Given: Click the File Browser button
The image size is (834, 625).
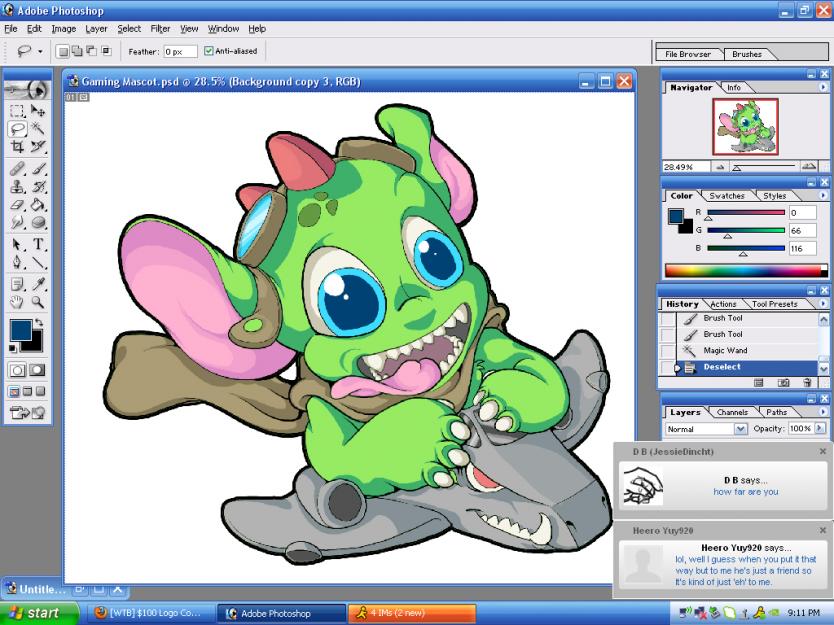Looking at the screenshot, I should click(x=688, y=54).
